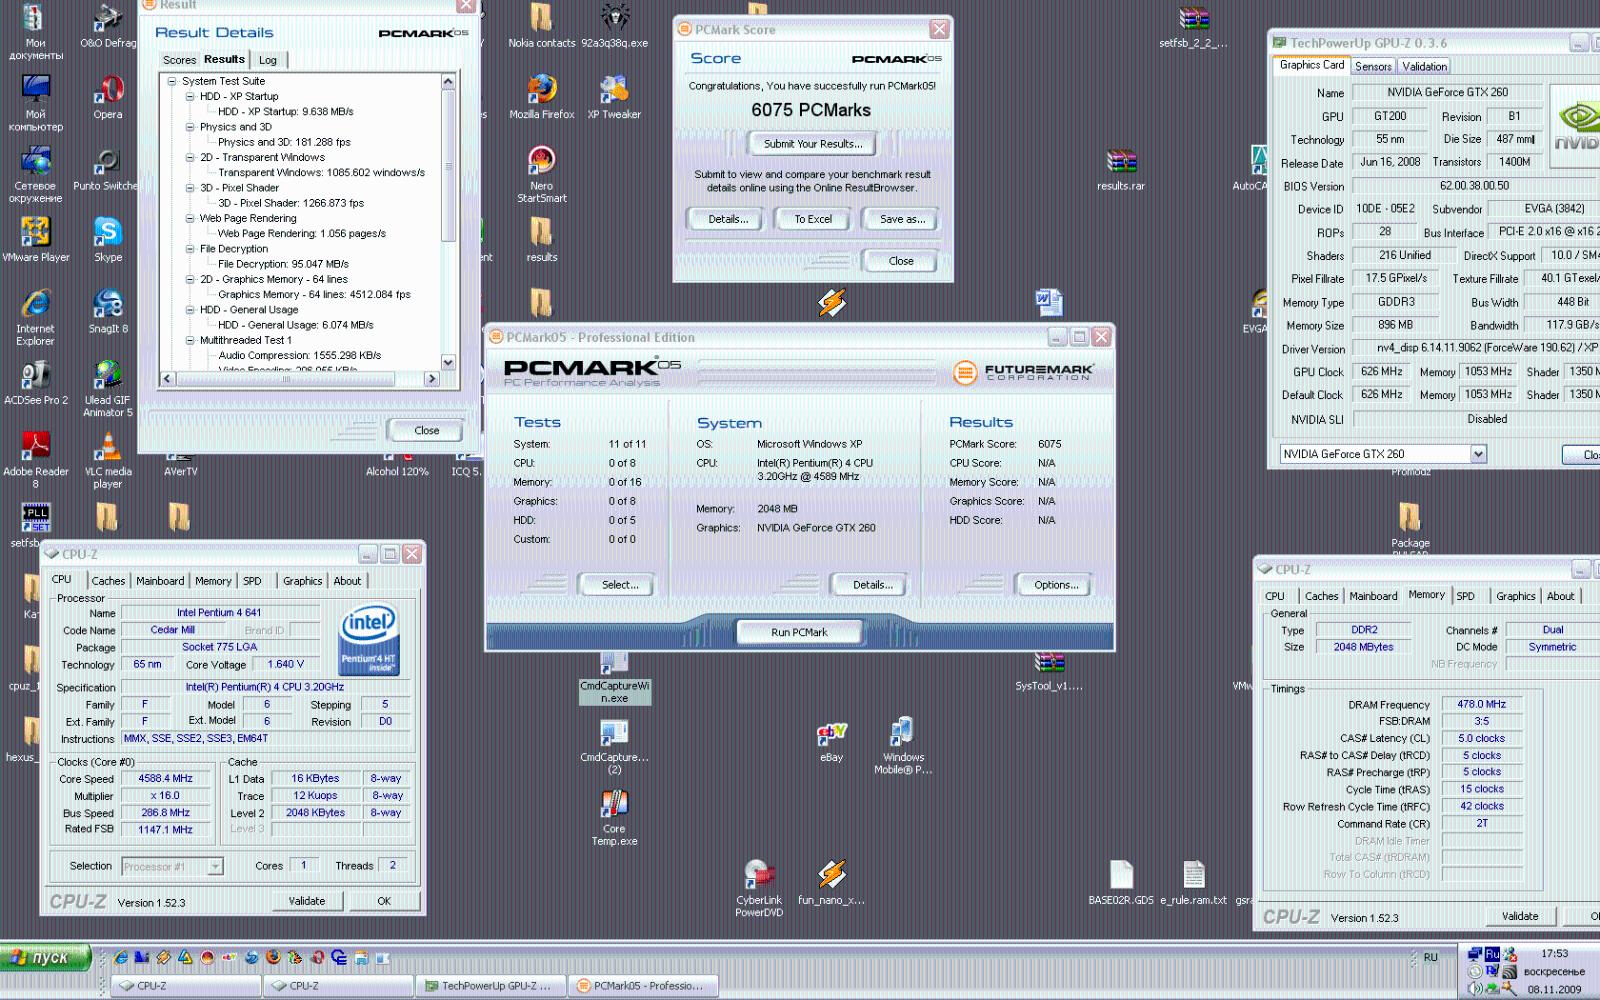Collapse the 2D - Transparent Windows node
Image resolution: width=1600 pixels, height=1000 pixels.
coord(190,157)
